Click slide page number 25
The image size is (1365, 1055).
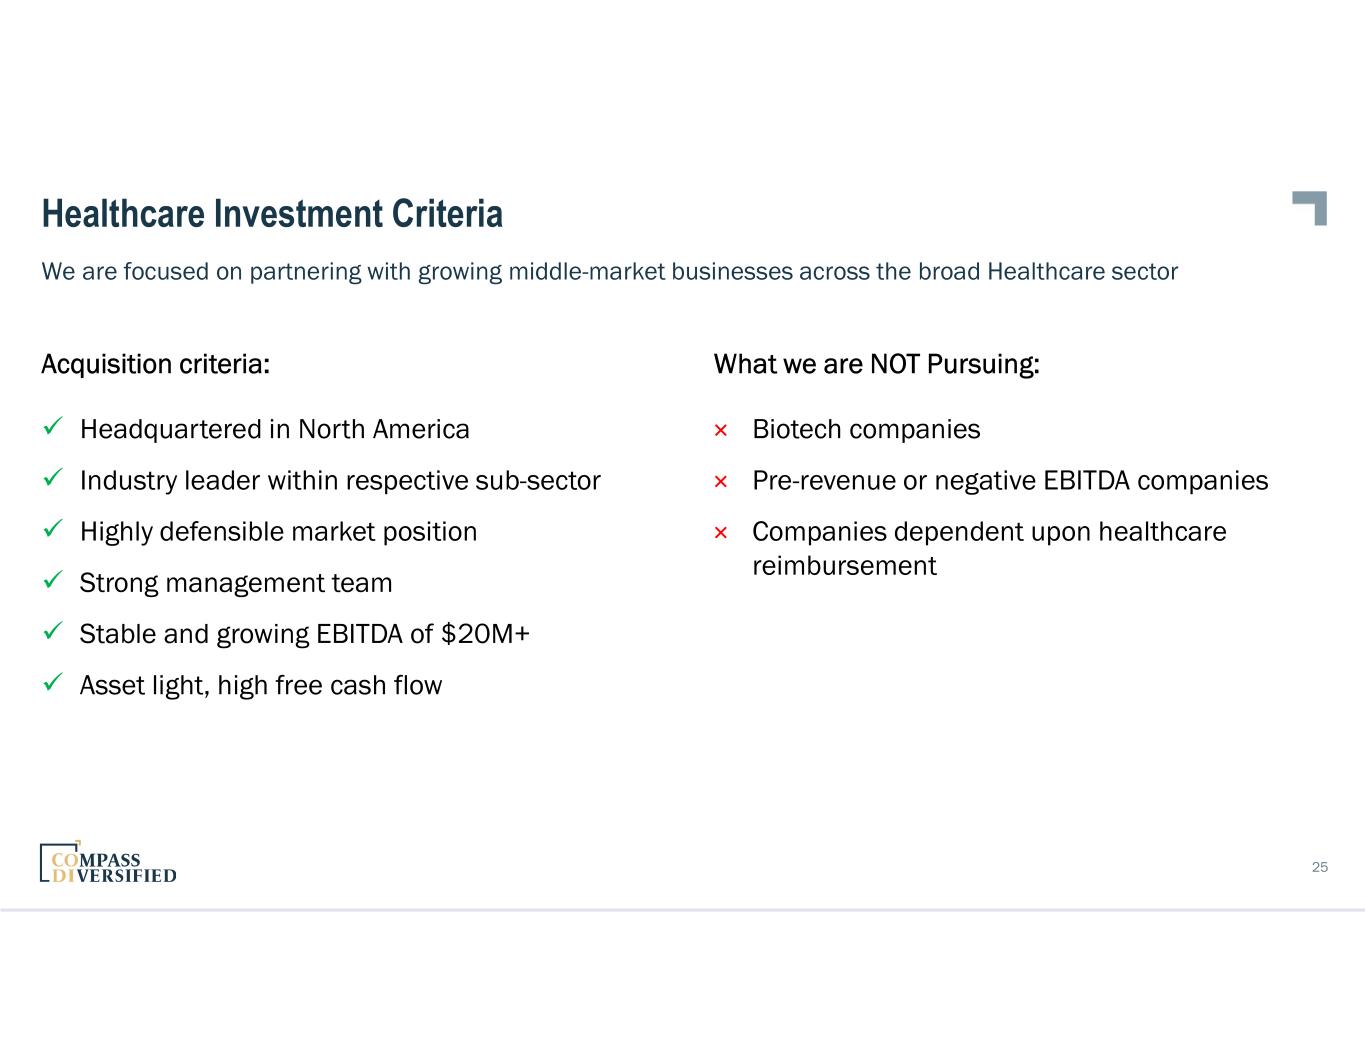[x=1319, y=867]
